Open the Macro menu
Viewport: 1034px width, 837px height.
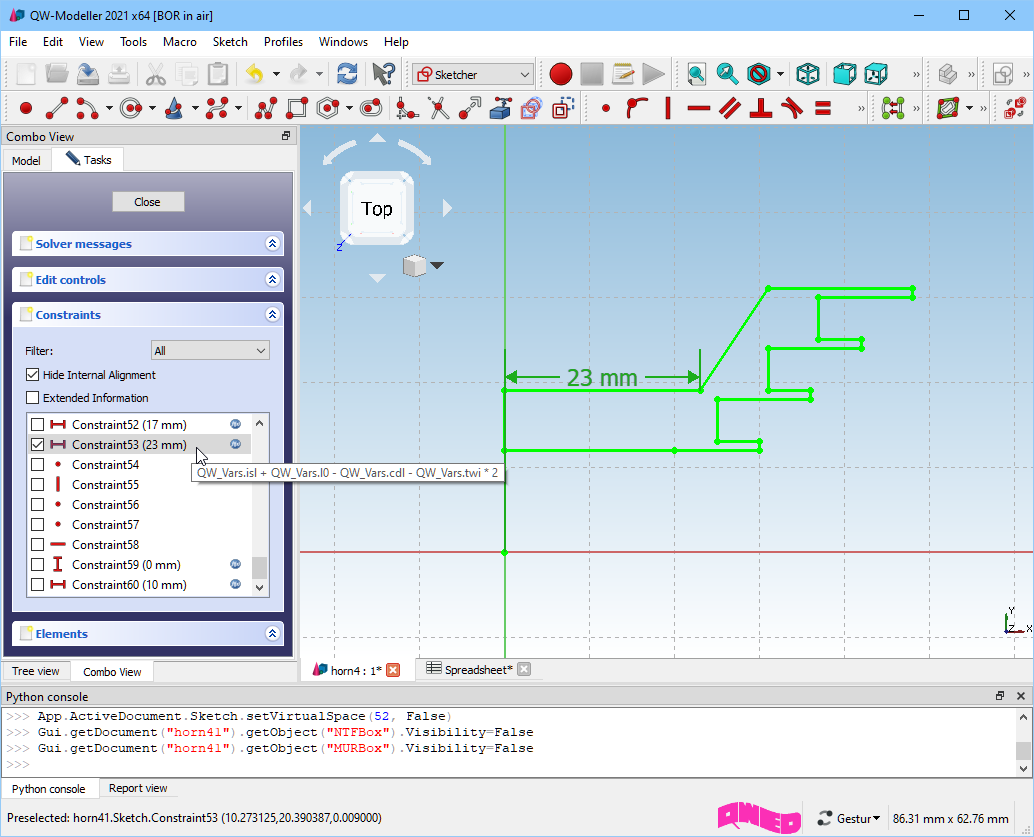coord(179,42)
